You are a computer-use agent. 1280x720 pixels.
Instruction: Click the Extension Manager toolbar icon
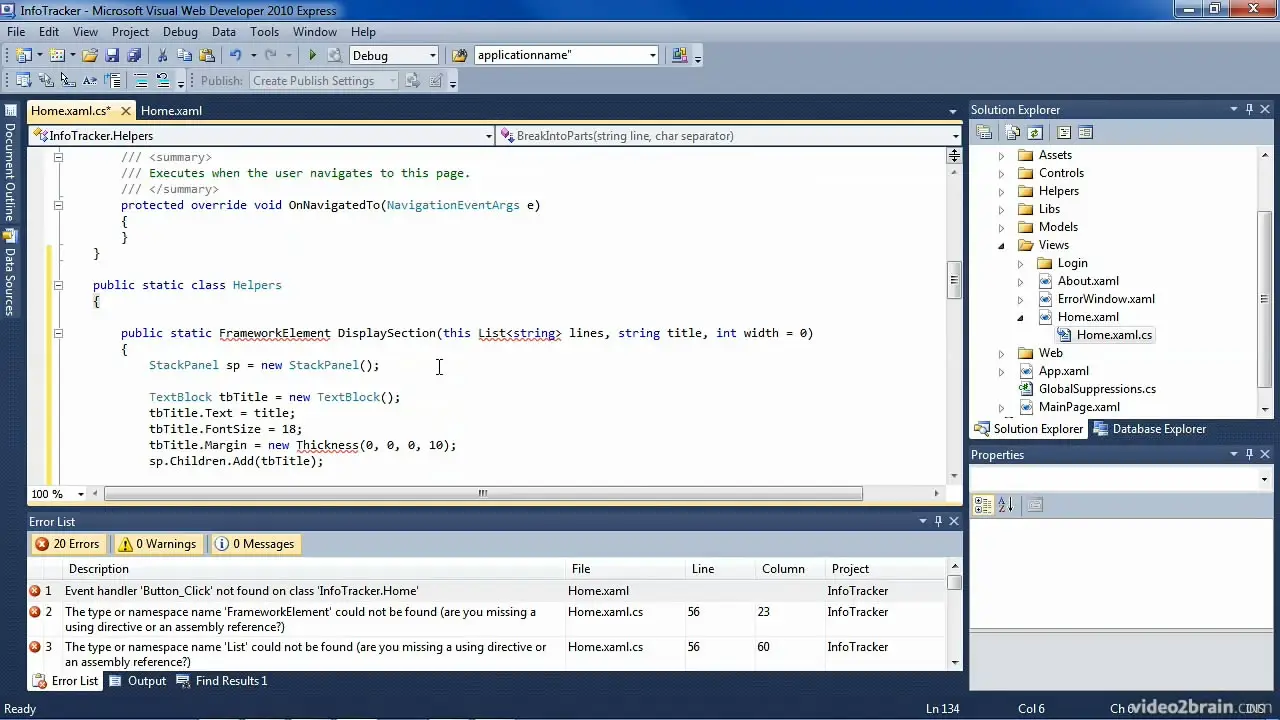point(680,55)
